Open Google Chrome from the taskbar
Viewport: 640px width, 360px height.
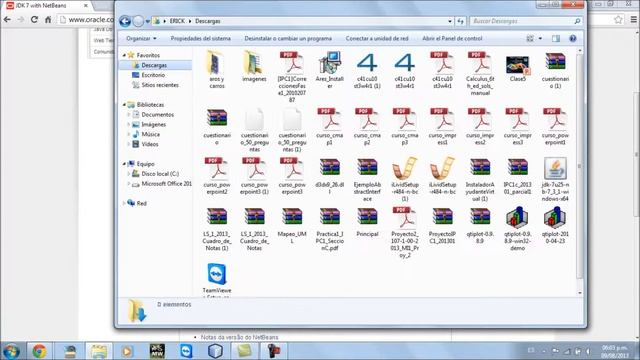[x=39, y=351]
